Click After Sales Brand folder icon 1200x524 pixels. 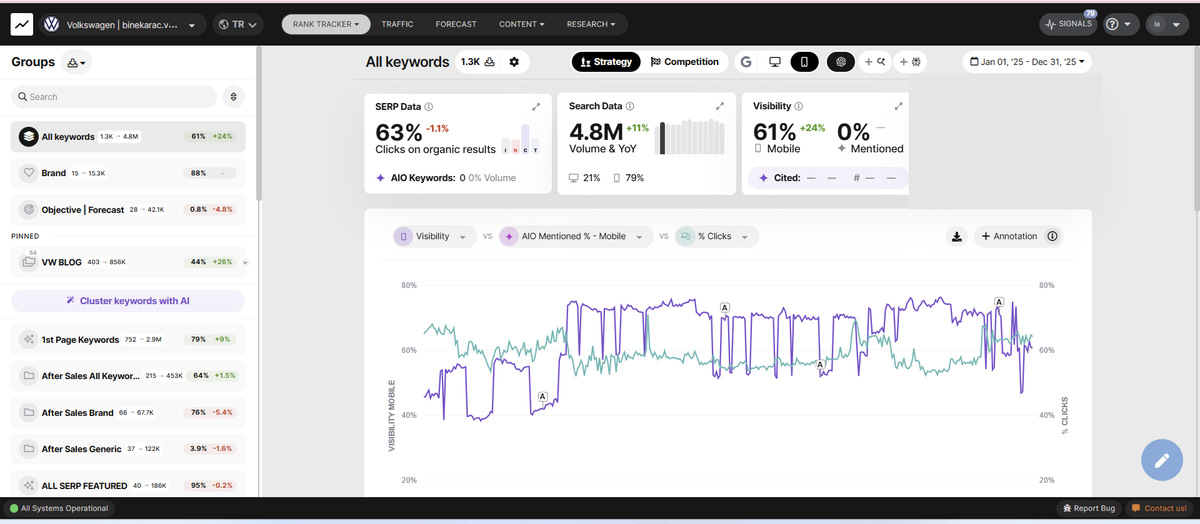29,412
